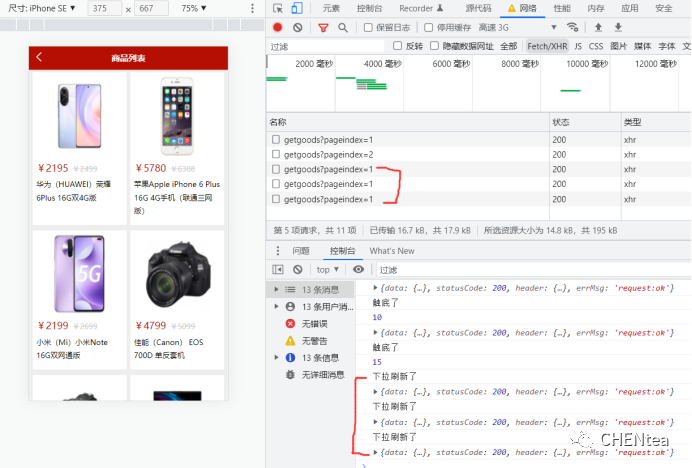692x468 pixels.
Task: Export HAR file with download arrow
Action: click(x=618, y=27)
